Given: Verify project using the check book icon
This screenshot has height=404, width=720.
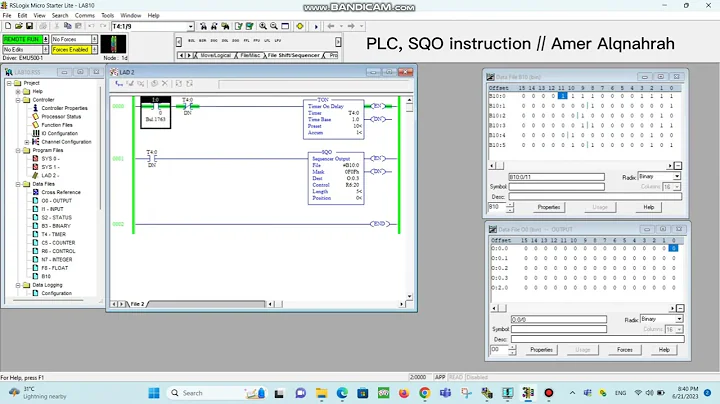Looking at the screenshot, I should (x=249, y=26).
